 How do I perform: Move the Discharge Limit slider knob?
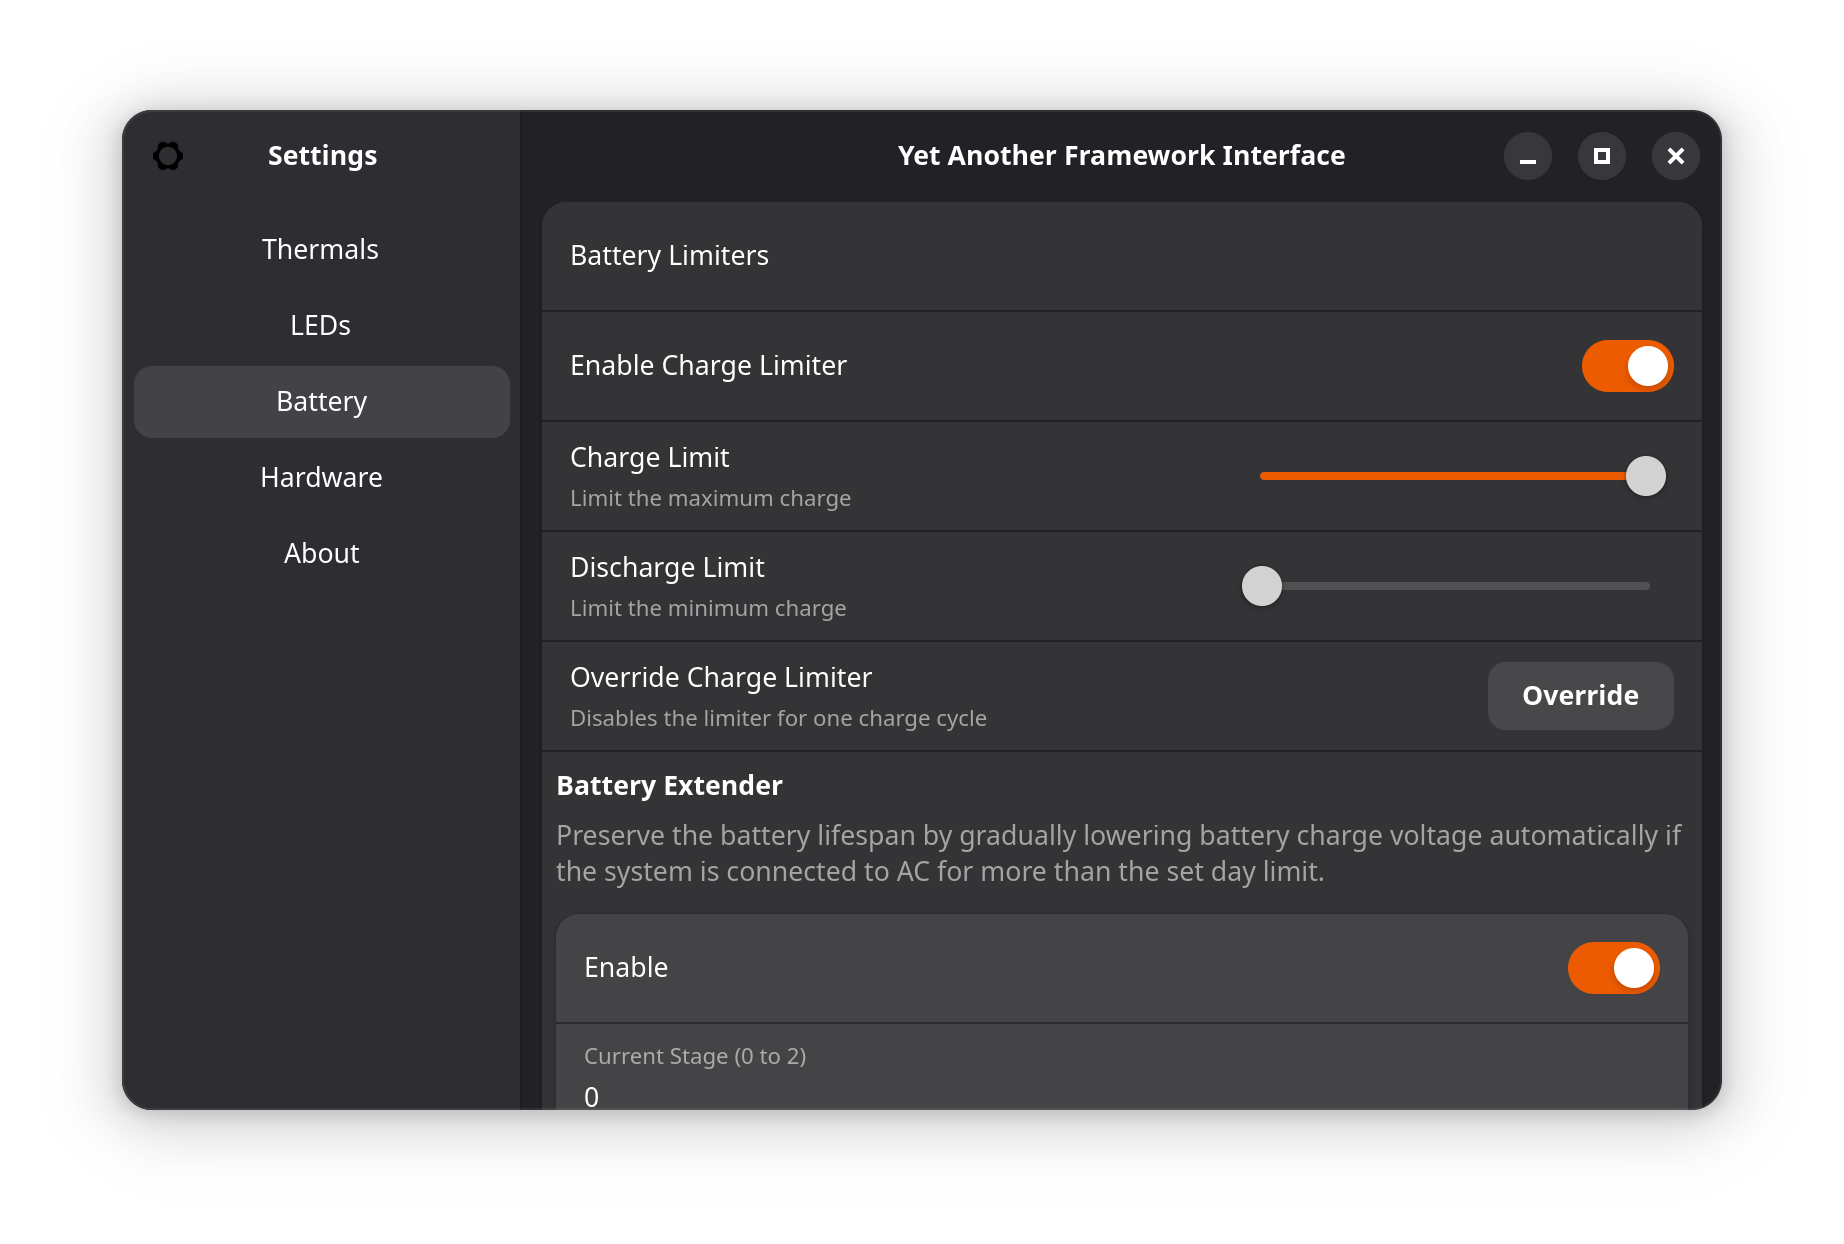pos(1261,586)
